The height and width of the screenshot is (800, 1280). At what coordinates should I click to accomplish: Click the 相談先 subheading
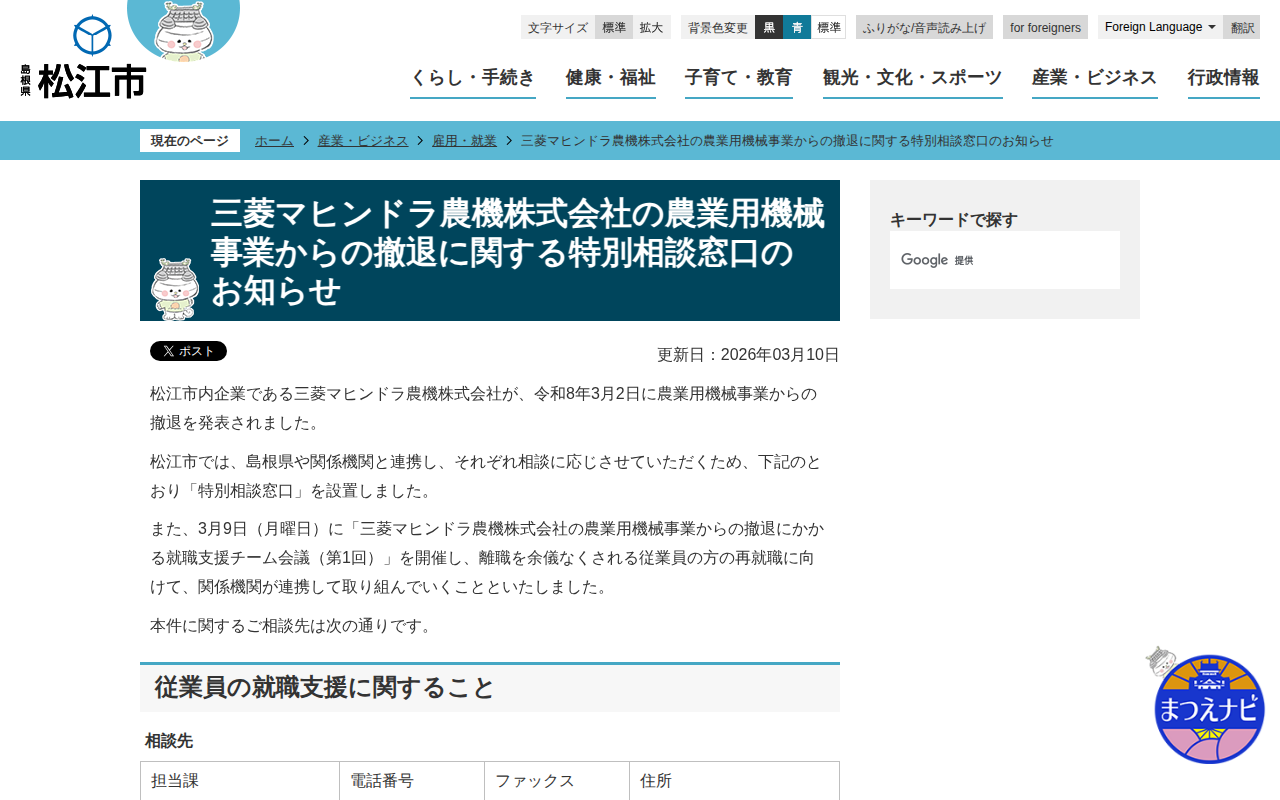coord(169,741)
